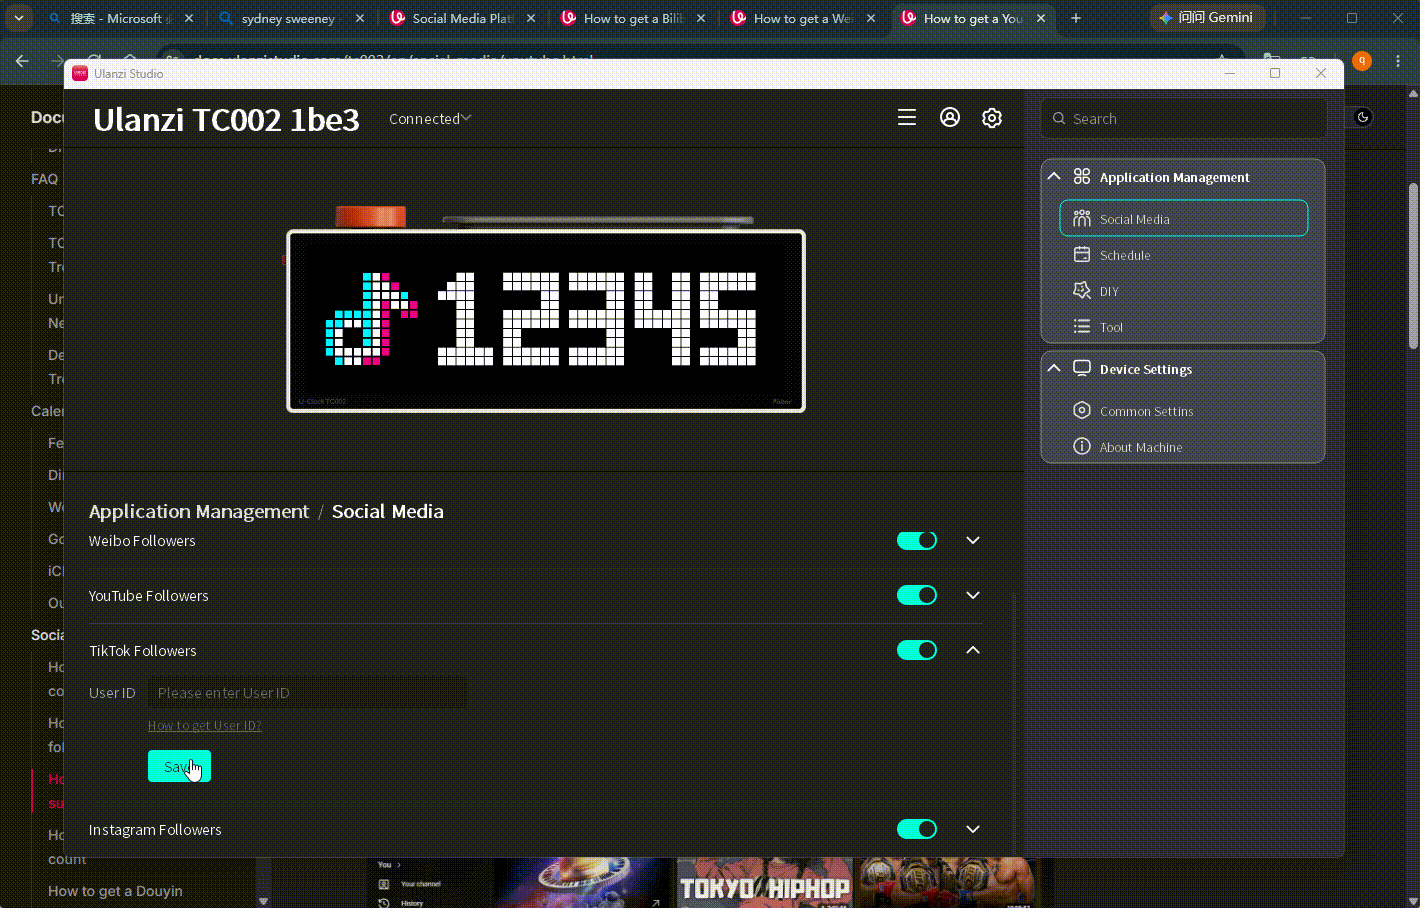Image resolution: width=1420 pixels, height=908 pixels.
Task: Go back in the Chrome browser
Action: click(22, 60)
